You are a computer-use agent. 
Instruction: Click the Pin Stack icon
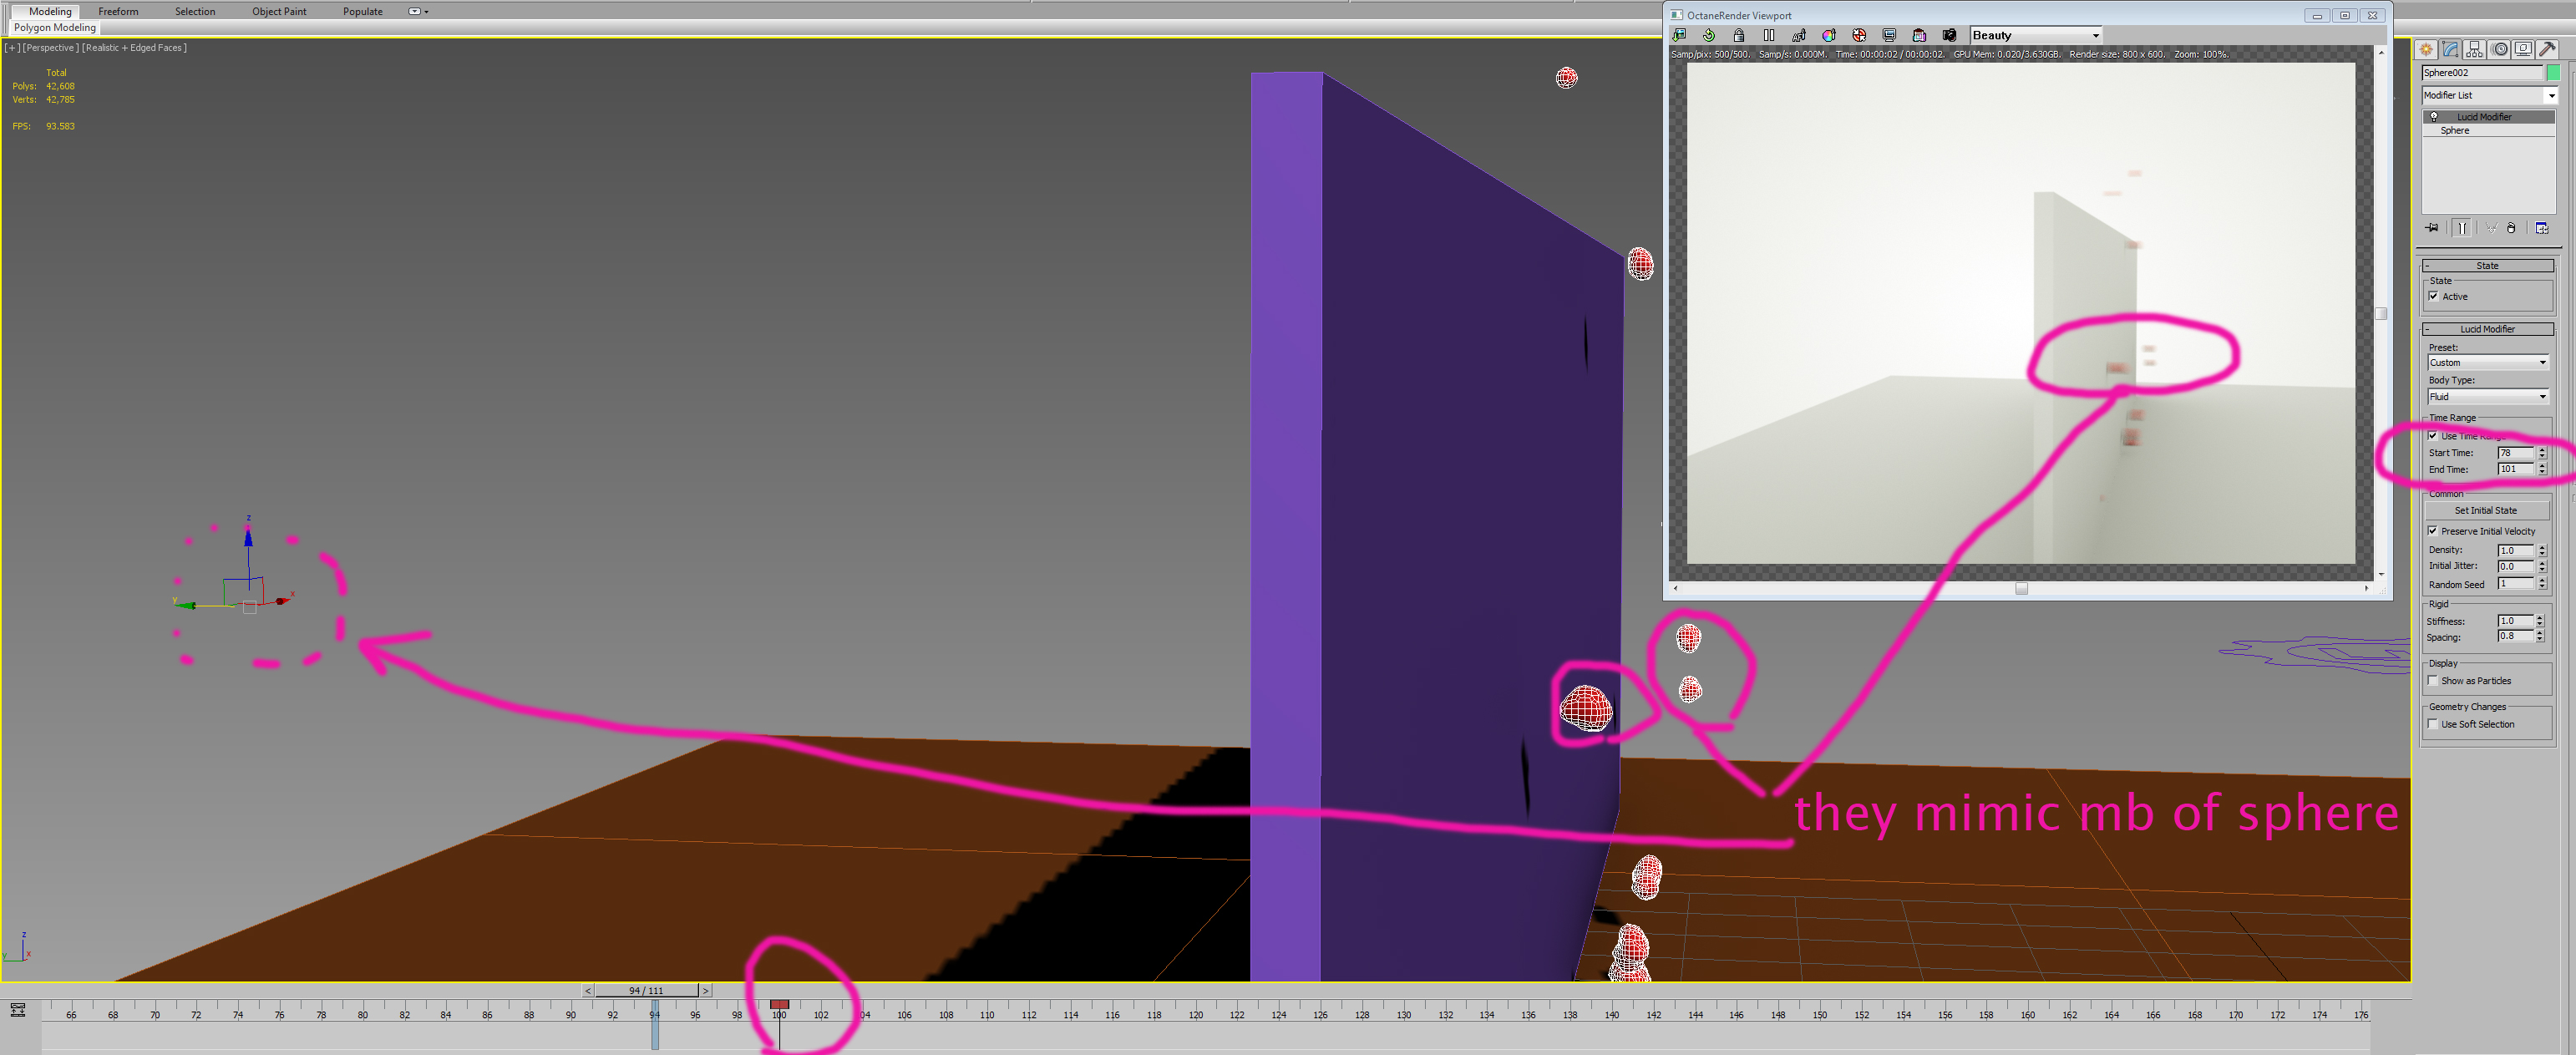click(x=2432, y=228)
